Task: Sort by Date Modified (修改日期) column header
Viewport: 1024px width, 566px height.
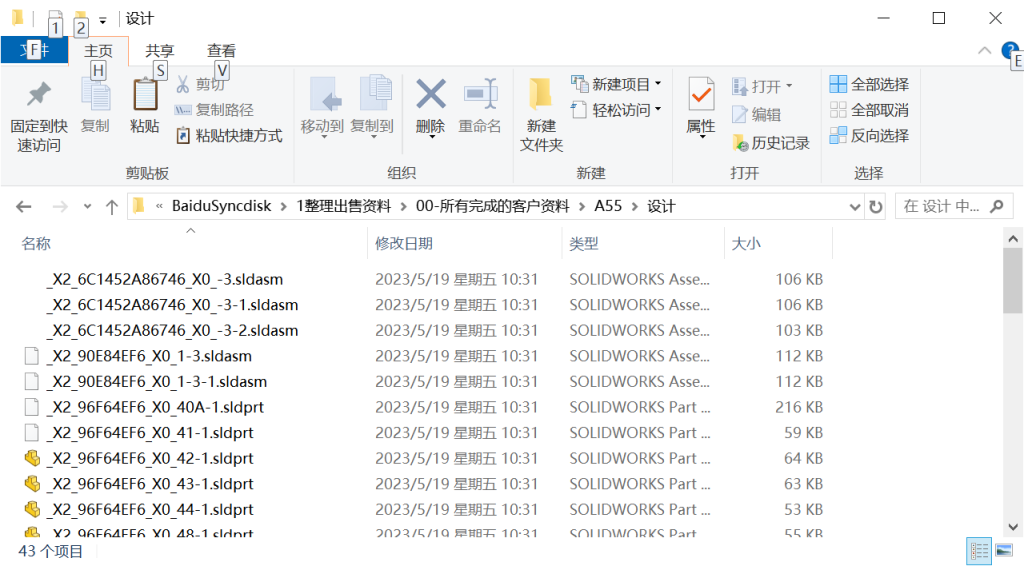Action: click(x=404, y=244)
